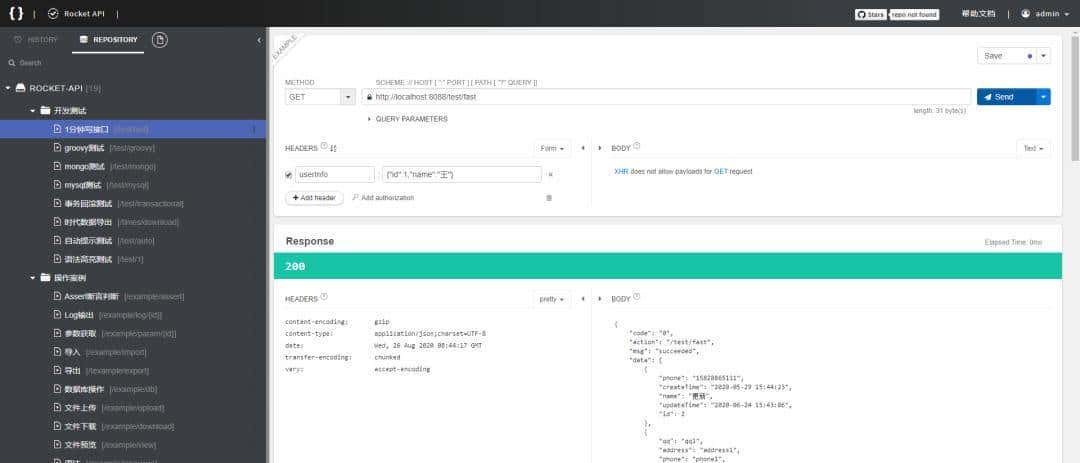Click the kebab menu on the selected API row
Image resolution: width=1080 pixels, height=463 pixels.
point(254,129)
